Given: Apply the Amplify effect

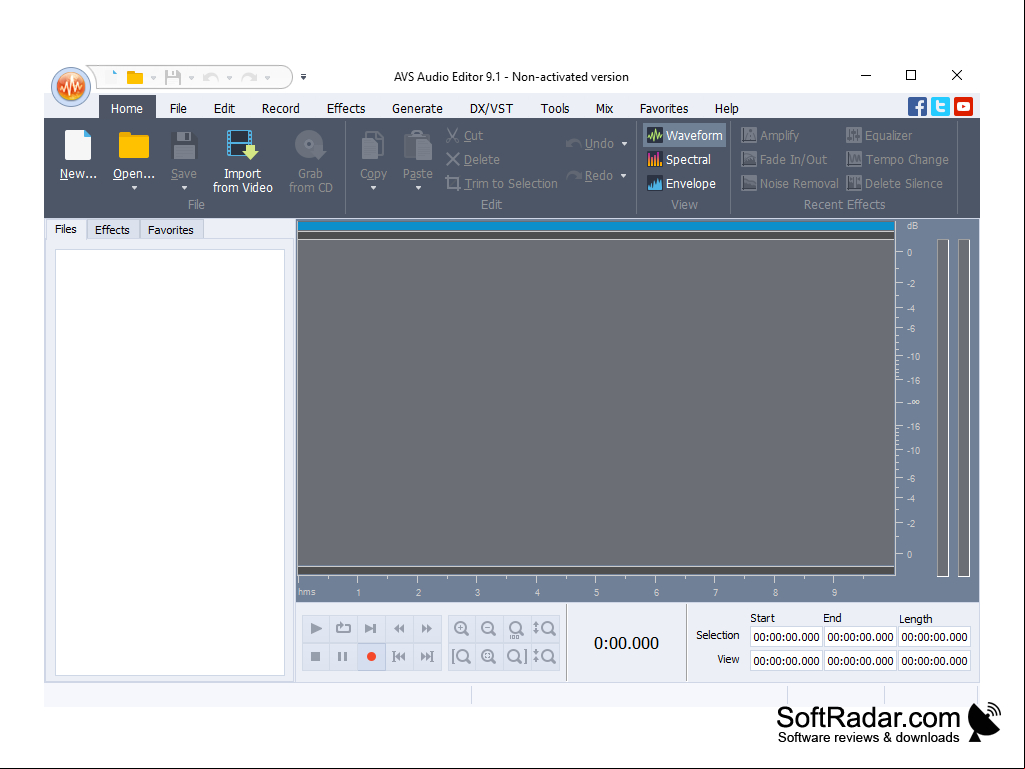Looking at the screenshot, I should 770,135.
